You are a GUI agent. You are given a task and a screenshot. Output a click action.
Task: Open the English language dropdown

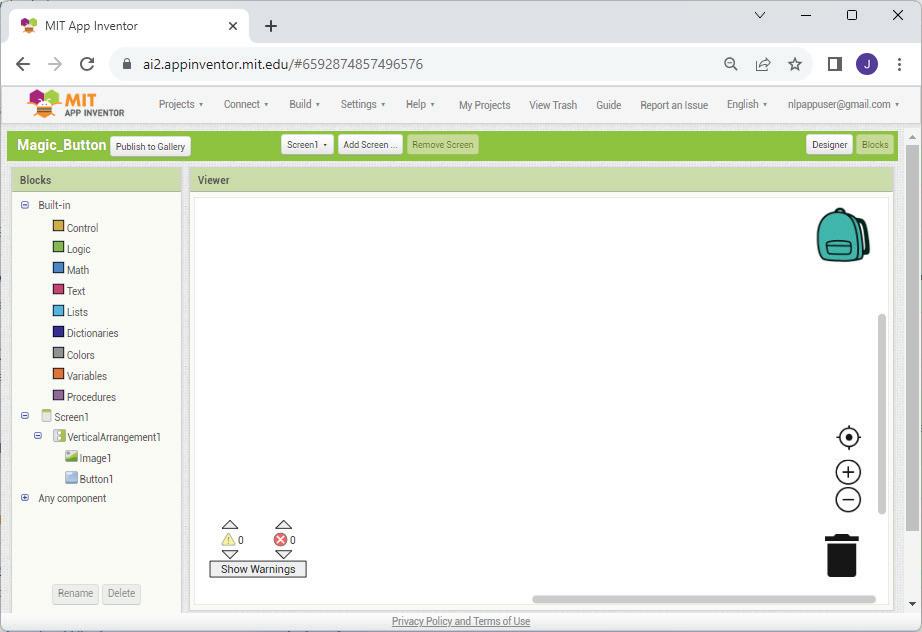[x=747, y=104]
